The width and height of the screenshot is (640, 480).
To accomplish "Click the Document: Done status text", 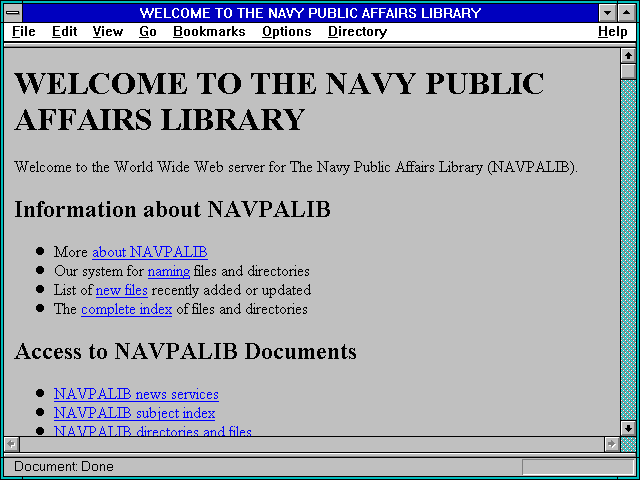I will (64, 467).
